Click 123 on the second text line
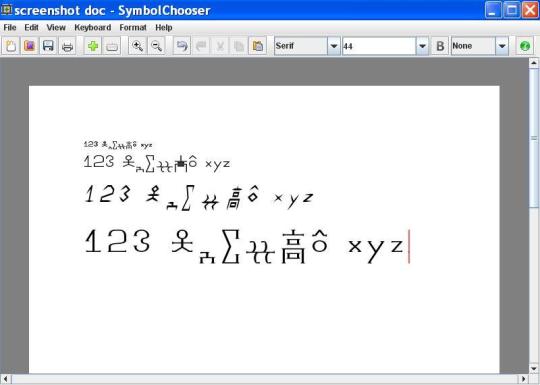Viewport: 540px width, 385px height. click(99, 162)
